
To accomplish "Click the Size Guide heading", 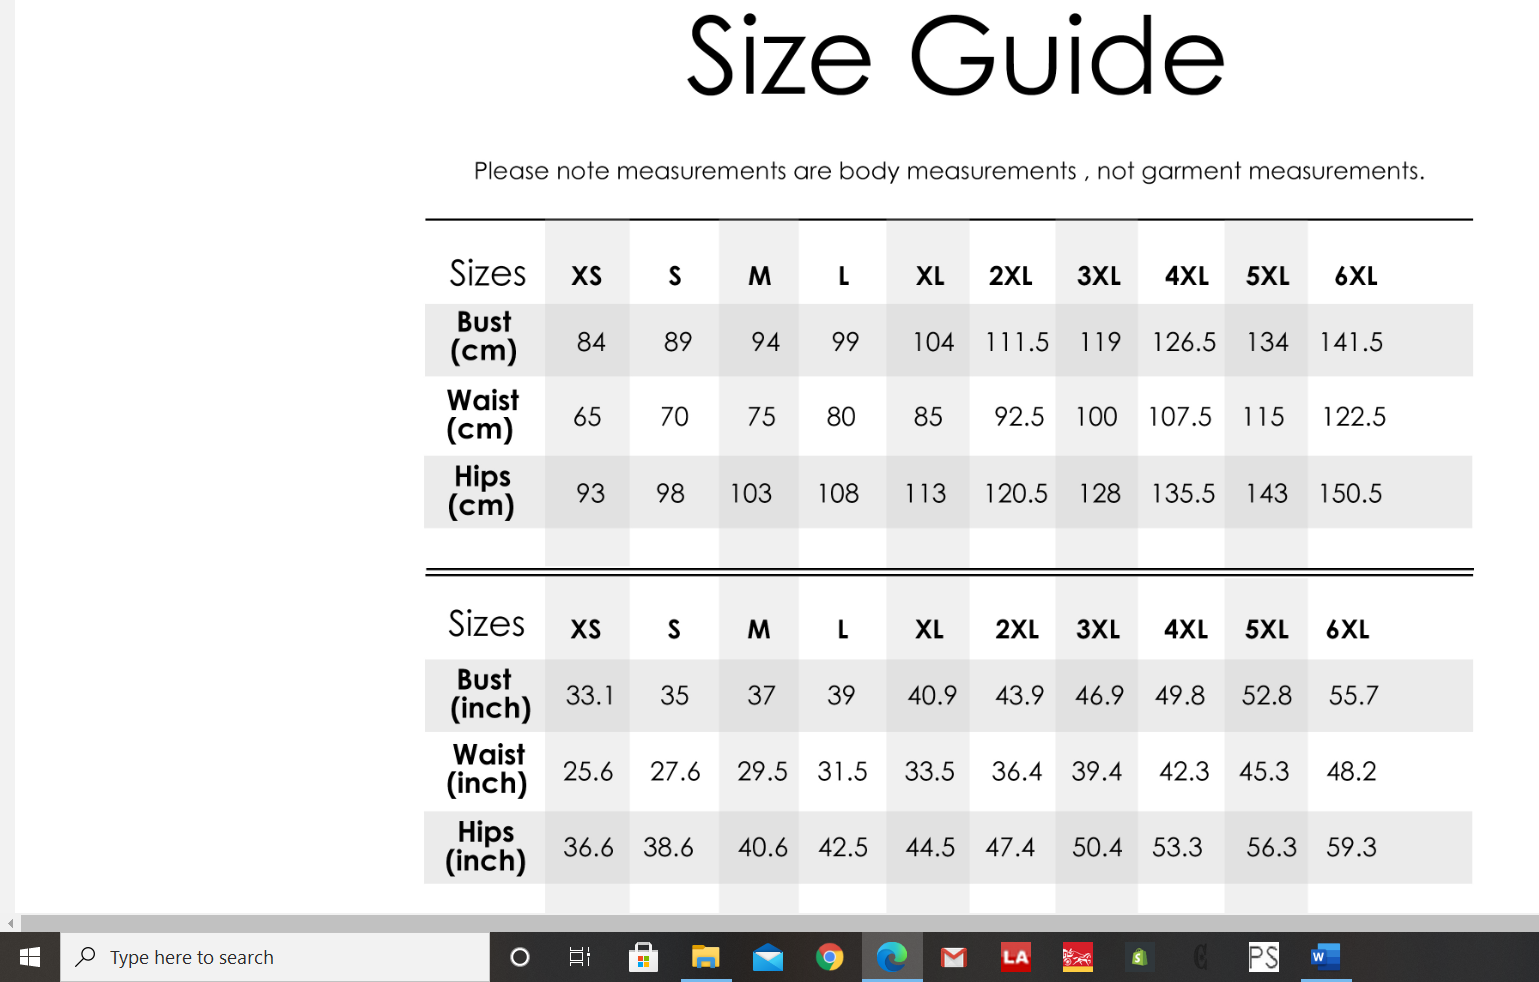I will (x=955, y=57).
